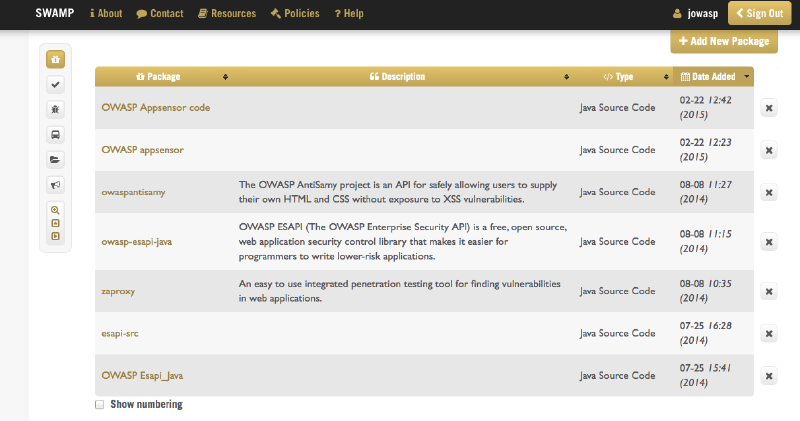This screenshot has height=421, width=800.
Task: Click the date 08-08 11:15 (2014)
Action: [706, 241]
